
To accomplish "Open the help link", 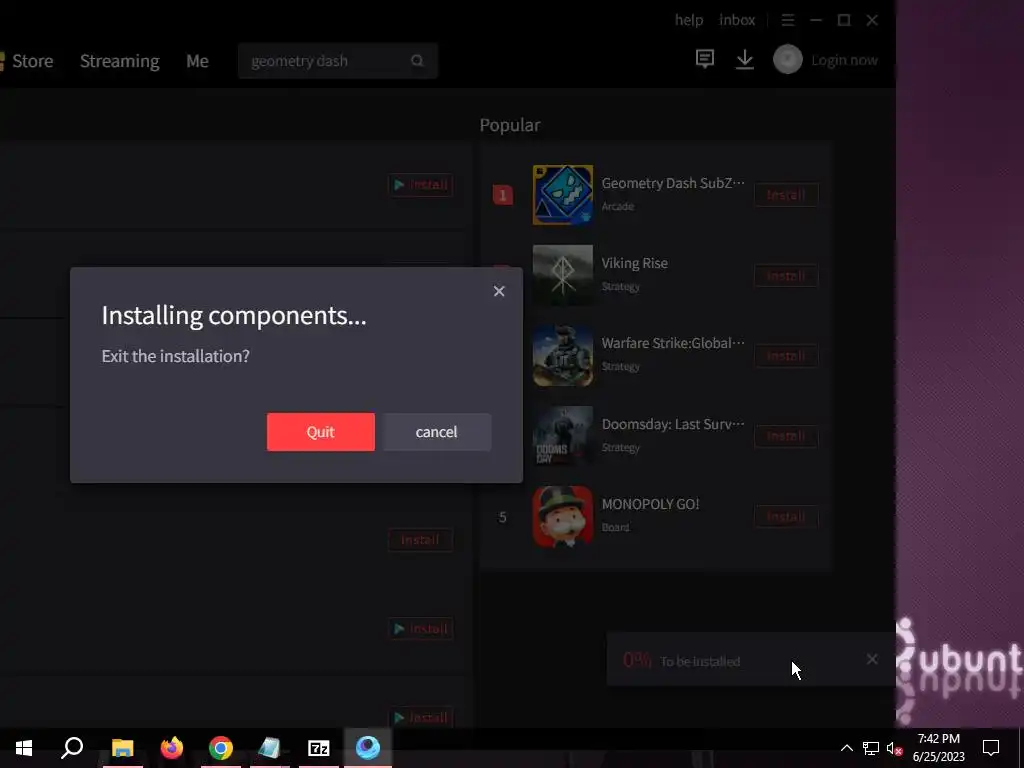I will click(x=689, y=20).
